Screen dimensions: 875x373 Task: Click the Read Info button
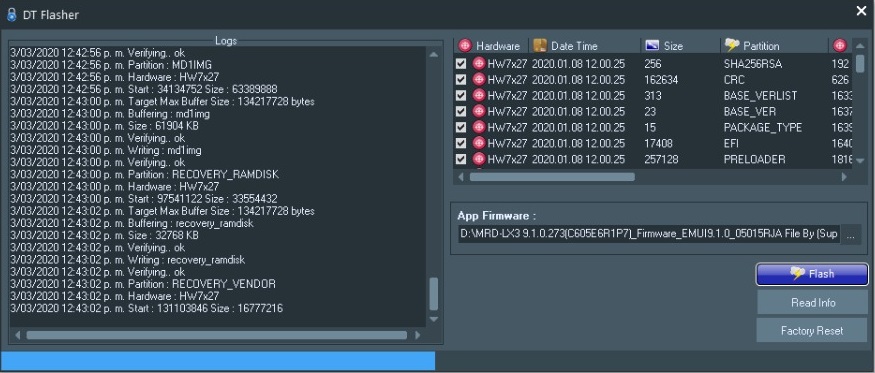tap(812, 303)
